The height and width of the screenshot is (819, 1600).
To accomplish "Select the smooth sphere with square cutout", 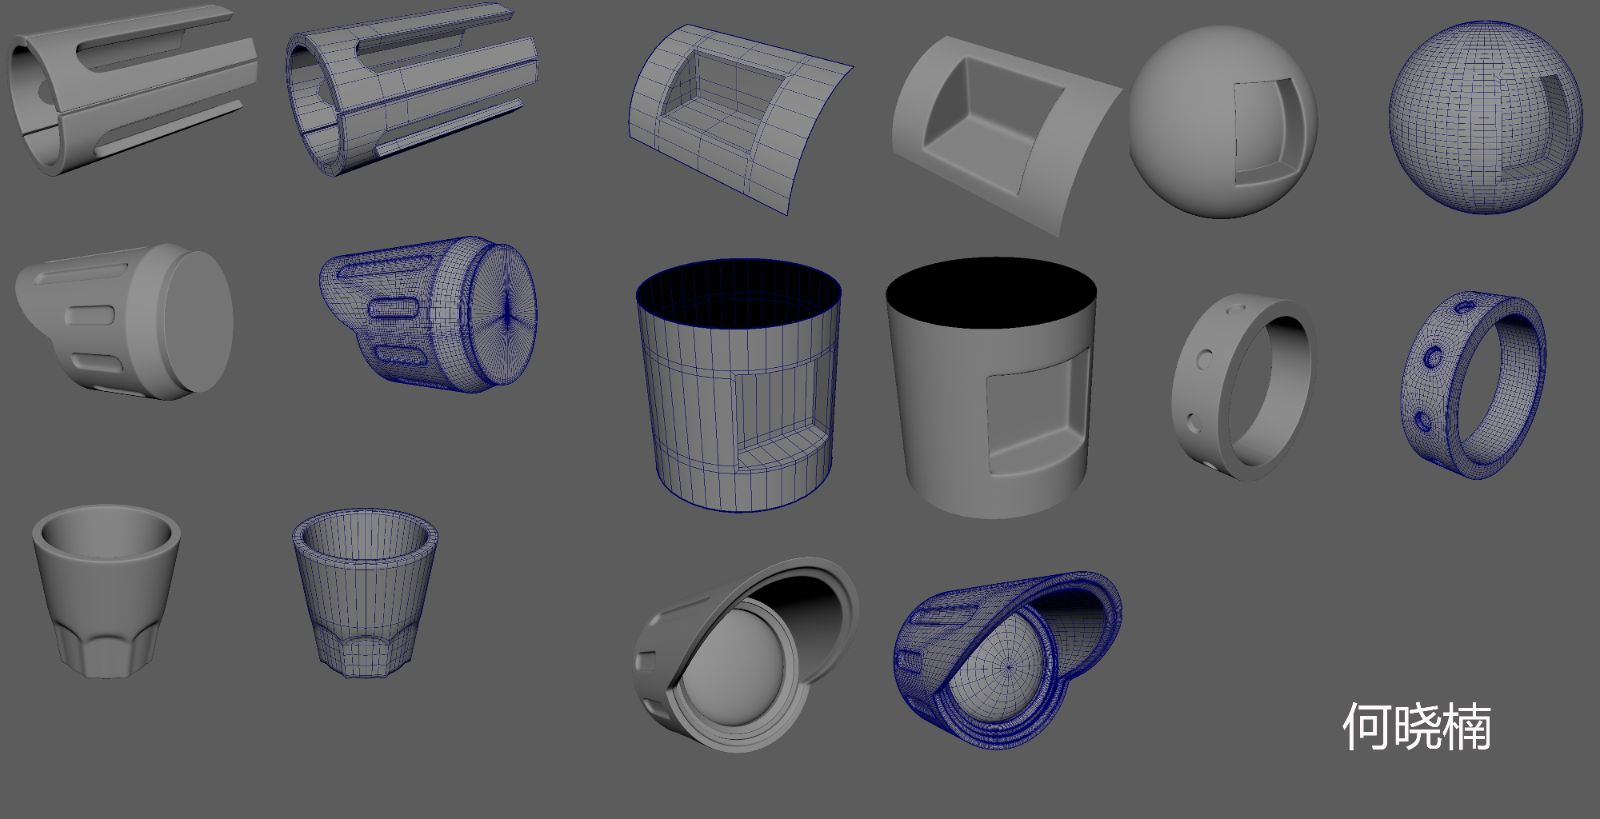I will pos(1223,122).
